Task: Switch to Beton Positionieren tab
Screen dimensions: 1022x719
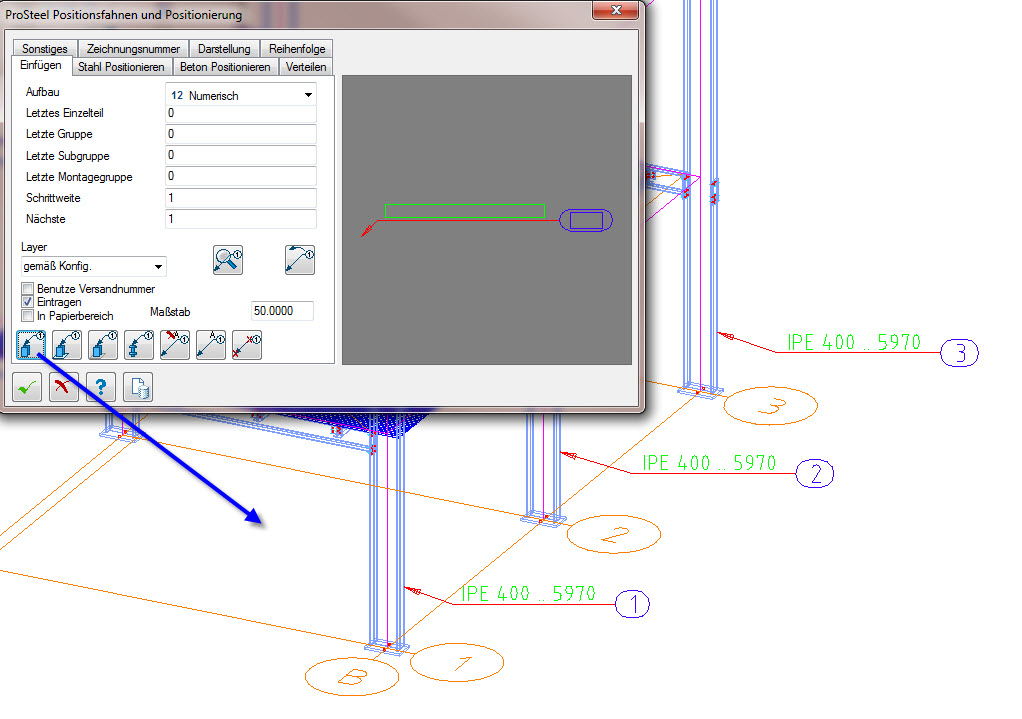Action: pyautogui.click(x=225, y=66)
